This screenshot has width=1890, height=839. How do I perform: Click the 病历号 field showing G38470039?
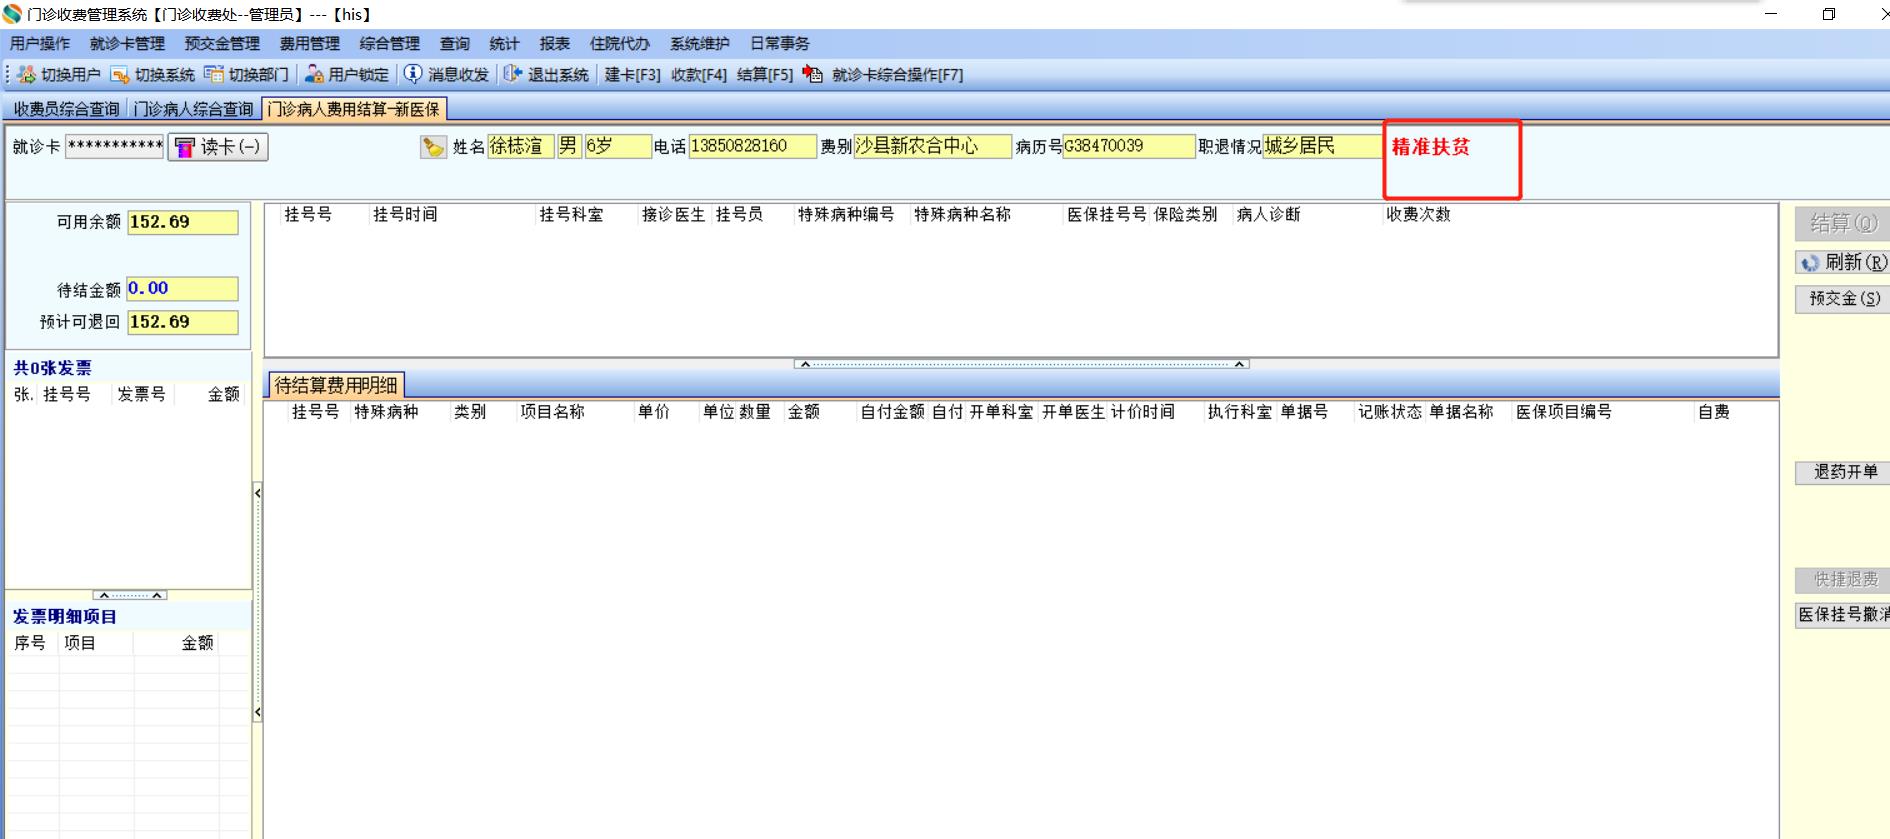point(1129,147)
